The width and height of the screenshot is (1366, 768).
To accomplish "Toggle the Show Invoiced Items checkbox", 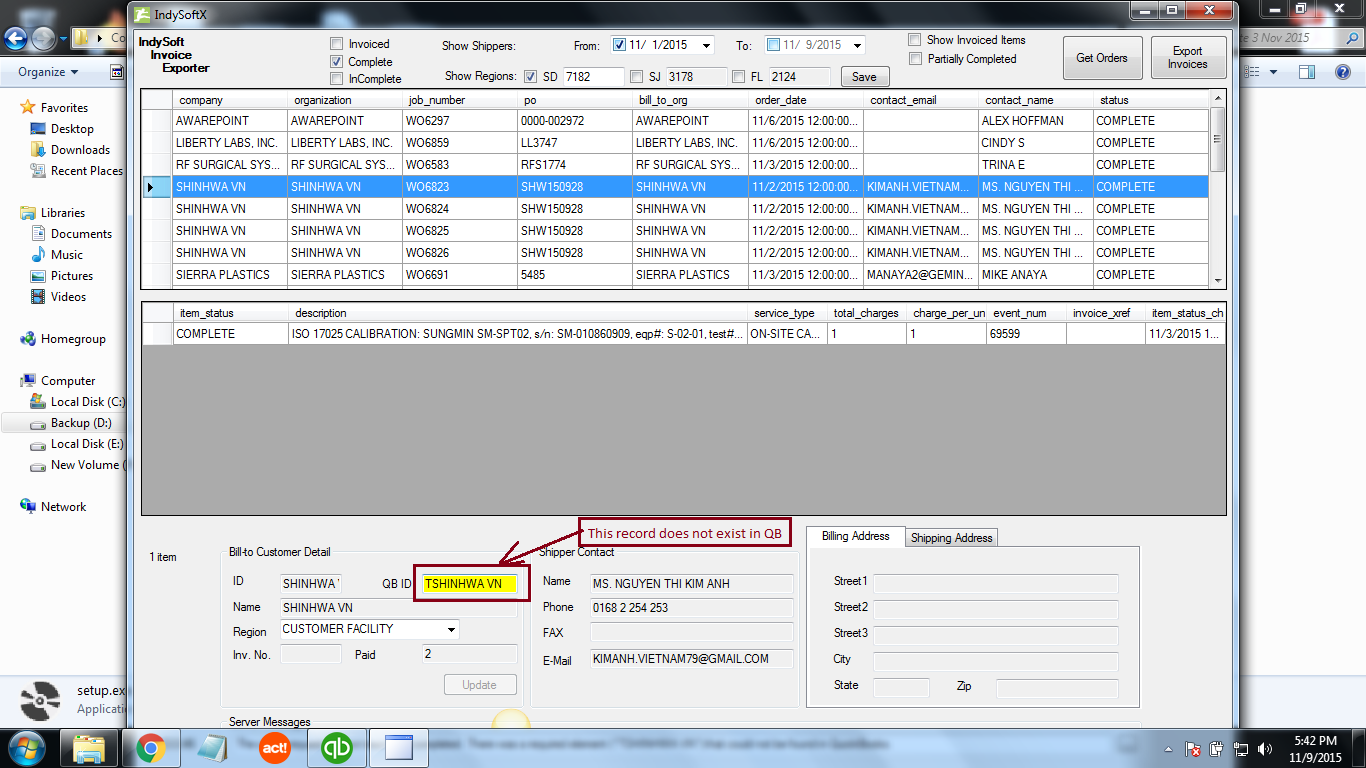I will pyautogui.click(x=915, y=40).
